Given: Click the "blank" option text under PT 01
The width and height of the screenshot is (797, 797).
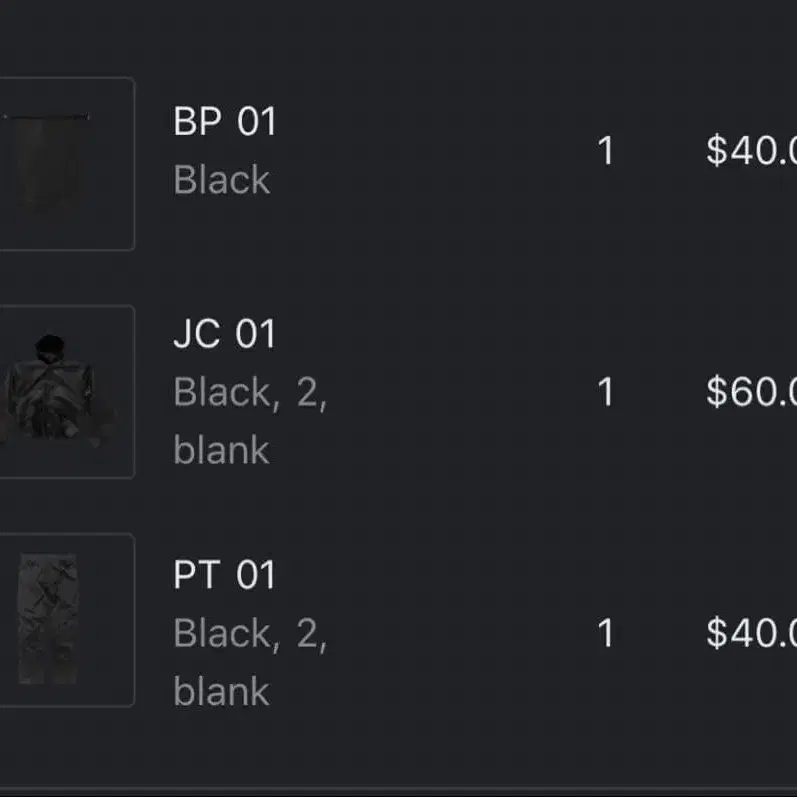Looking at the screenshot, I should click(x=221, y=692).
